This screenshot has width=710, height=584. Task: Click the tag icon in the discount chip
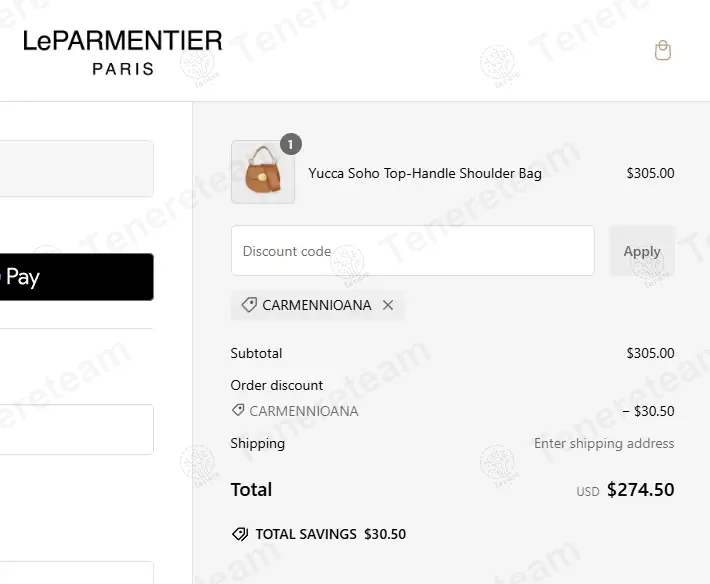[x=249, y=305]
